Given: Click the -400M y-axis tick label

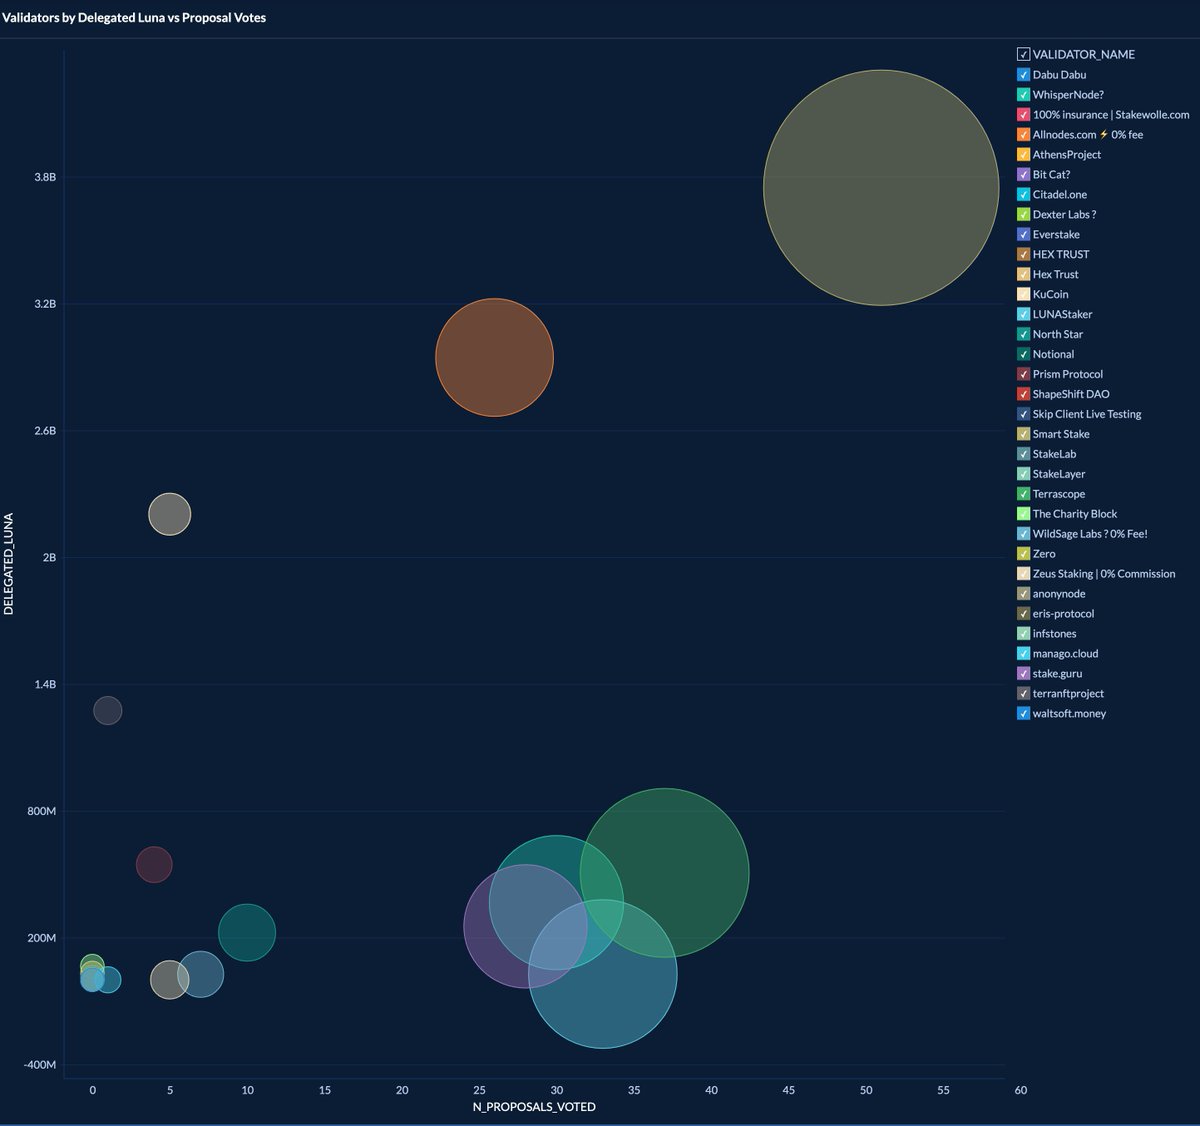Looking at the screenshot, I should pyautogui.click(x=40, y=1065).
